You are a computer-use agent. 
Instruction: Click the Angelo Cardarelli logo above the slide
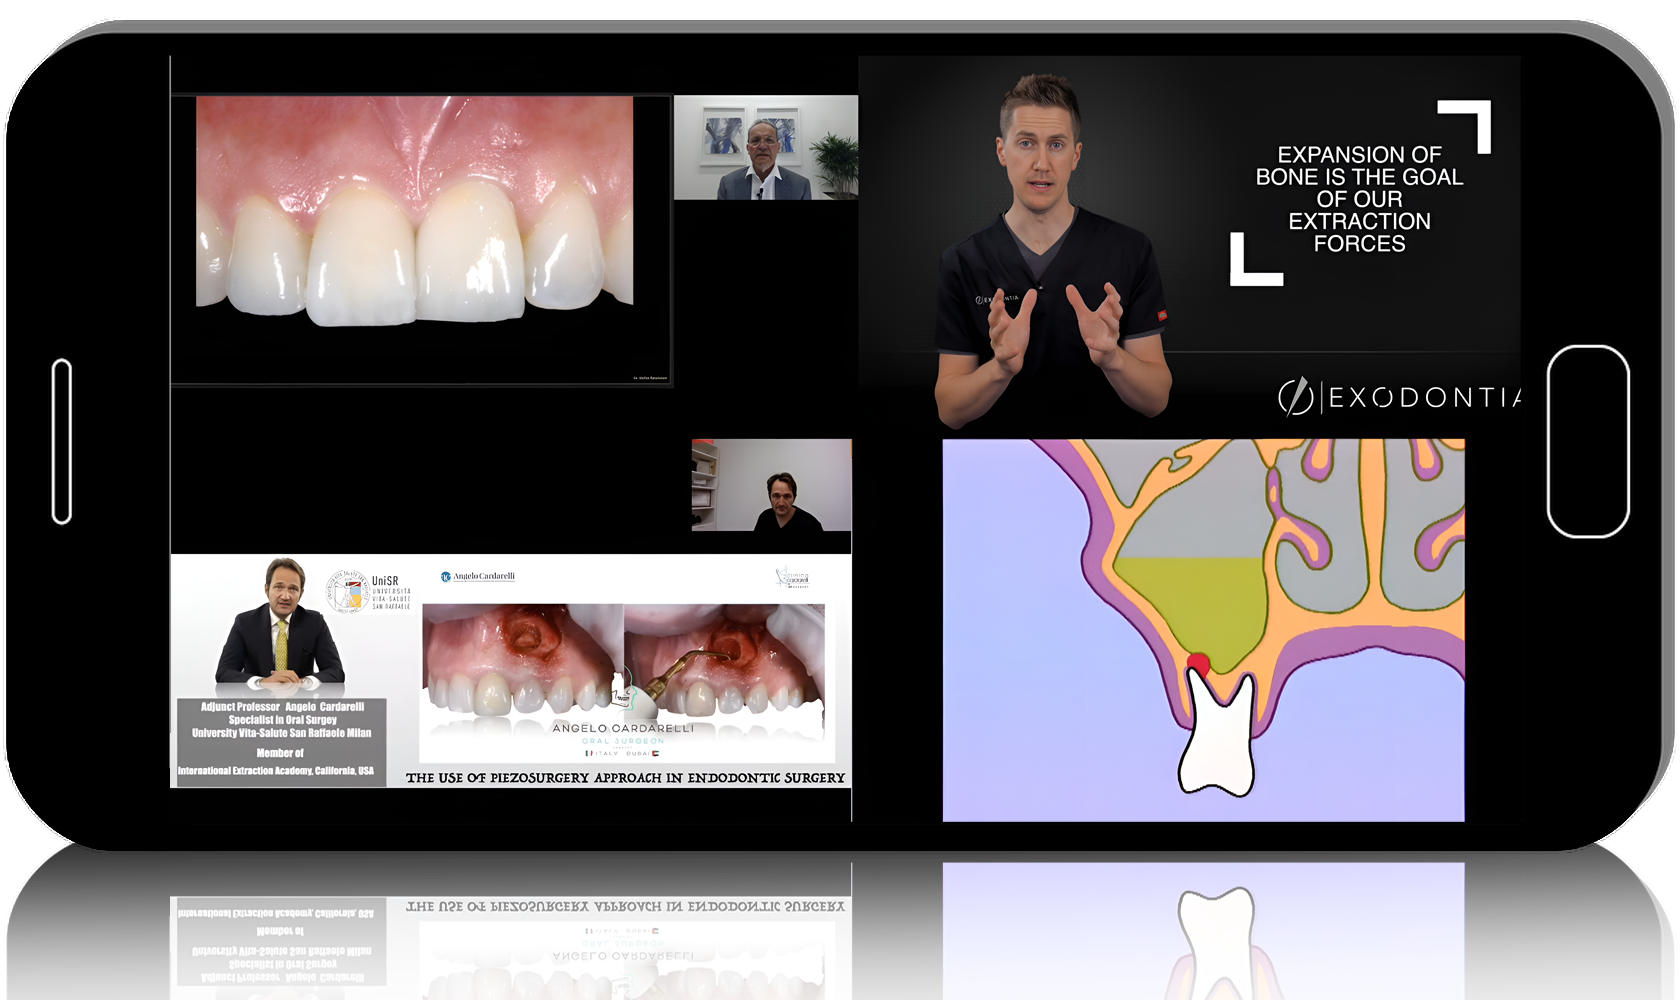click(478, 577)
